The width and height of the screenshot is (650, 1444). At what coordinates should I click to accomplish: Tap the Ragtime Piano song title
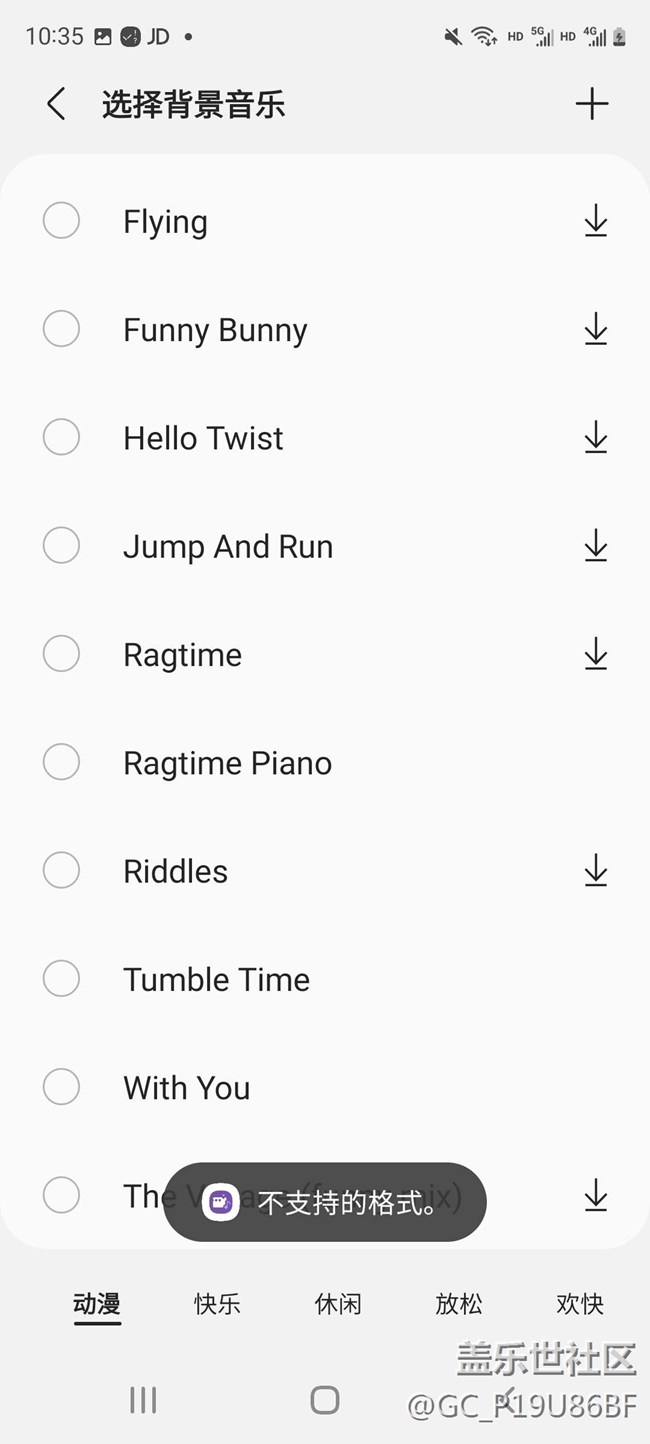227,763
